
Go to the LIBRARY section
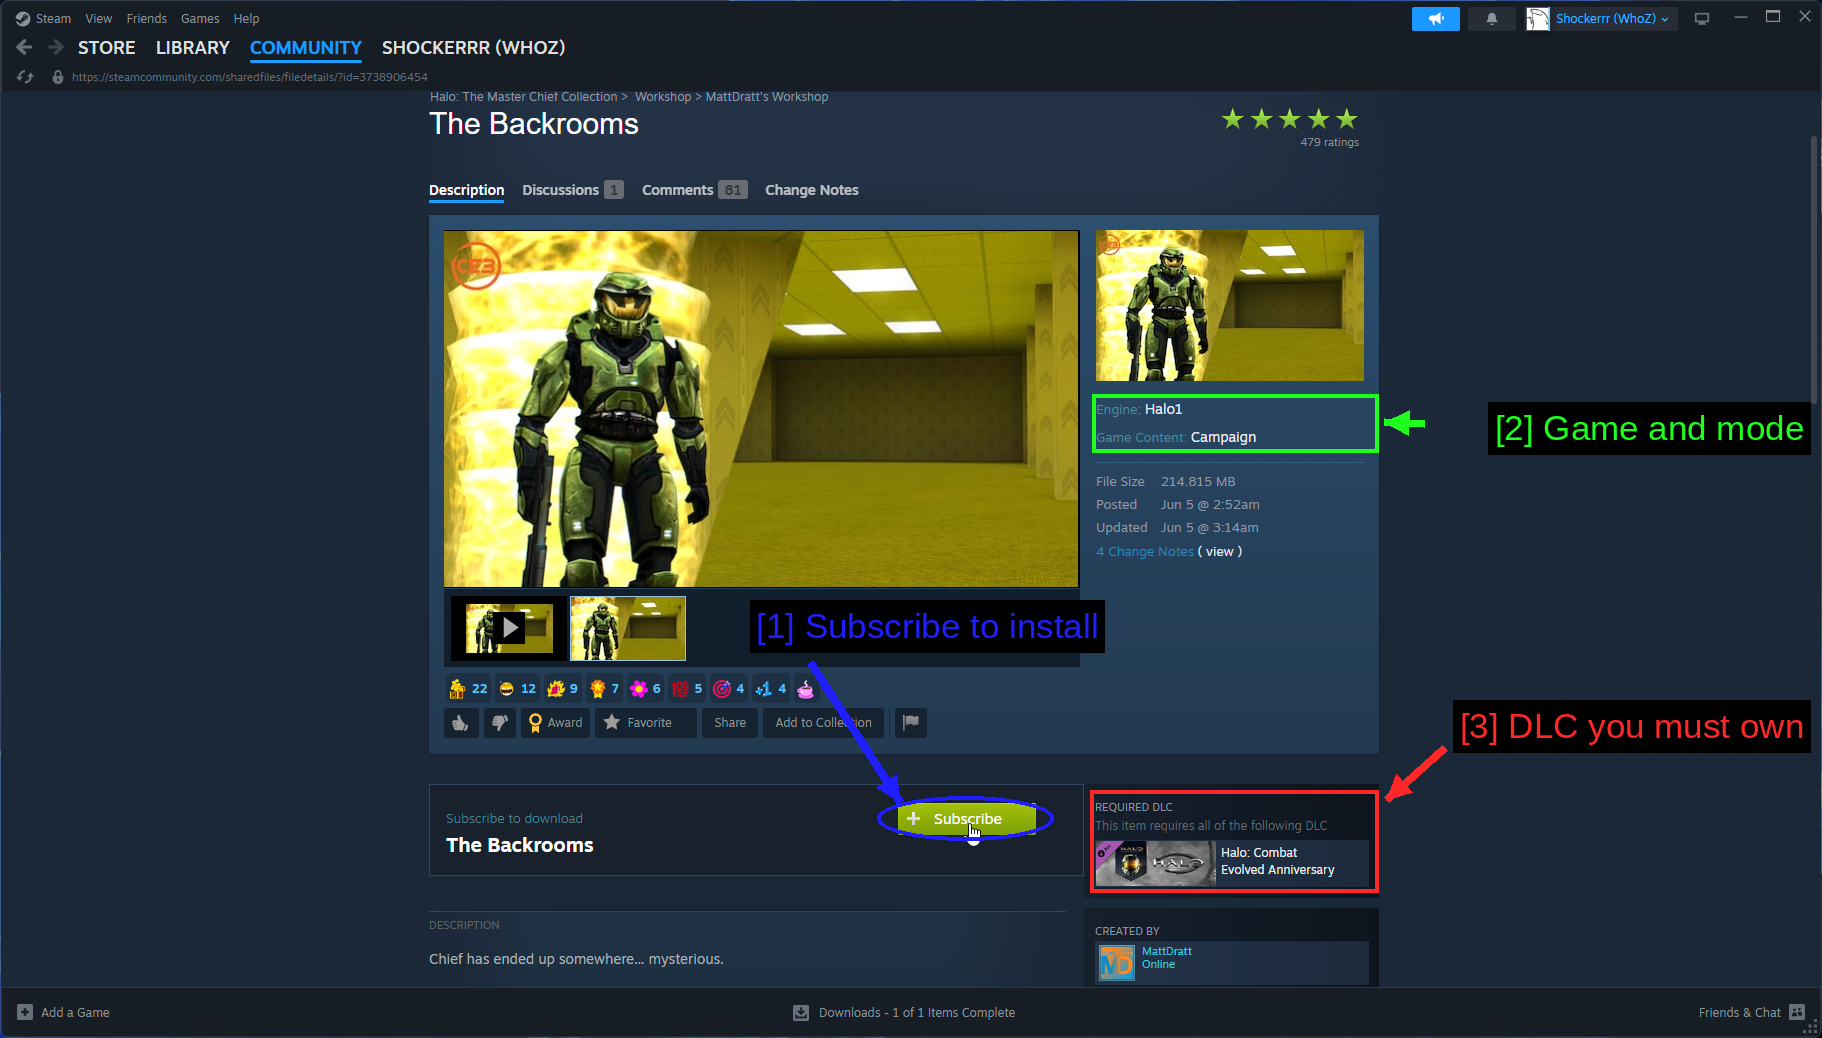click(x=193, y=48)
